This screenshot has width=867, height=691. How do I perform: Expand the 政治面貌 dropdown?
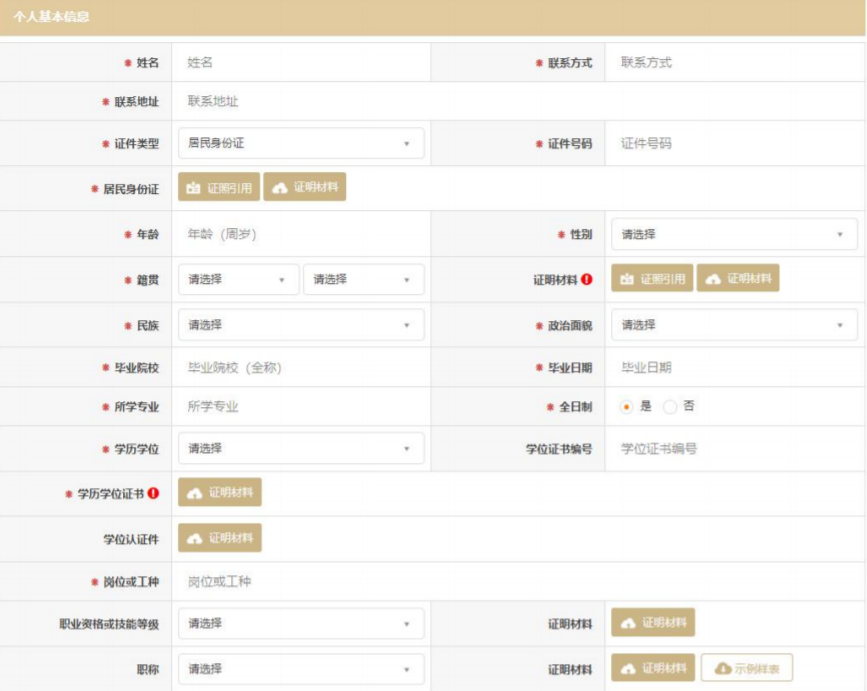coord(733,325)
